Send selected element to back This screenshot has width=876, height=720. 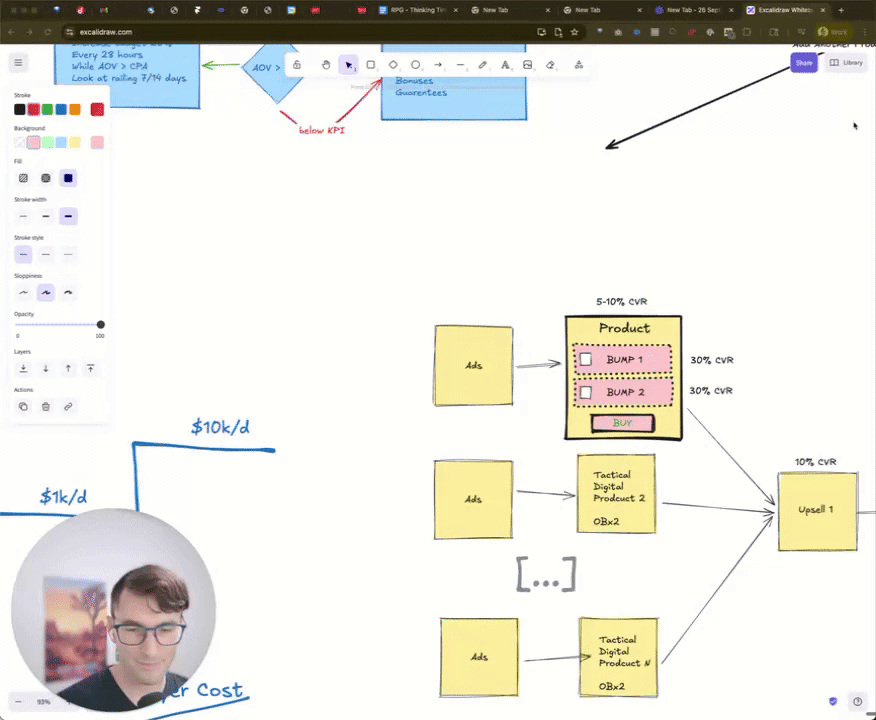23,368
